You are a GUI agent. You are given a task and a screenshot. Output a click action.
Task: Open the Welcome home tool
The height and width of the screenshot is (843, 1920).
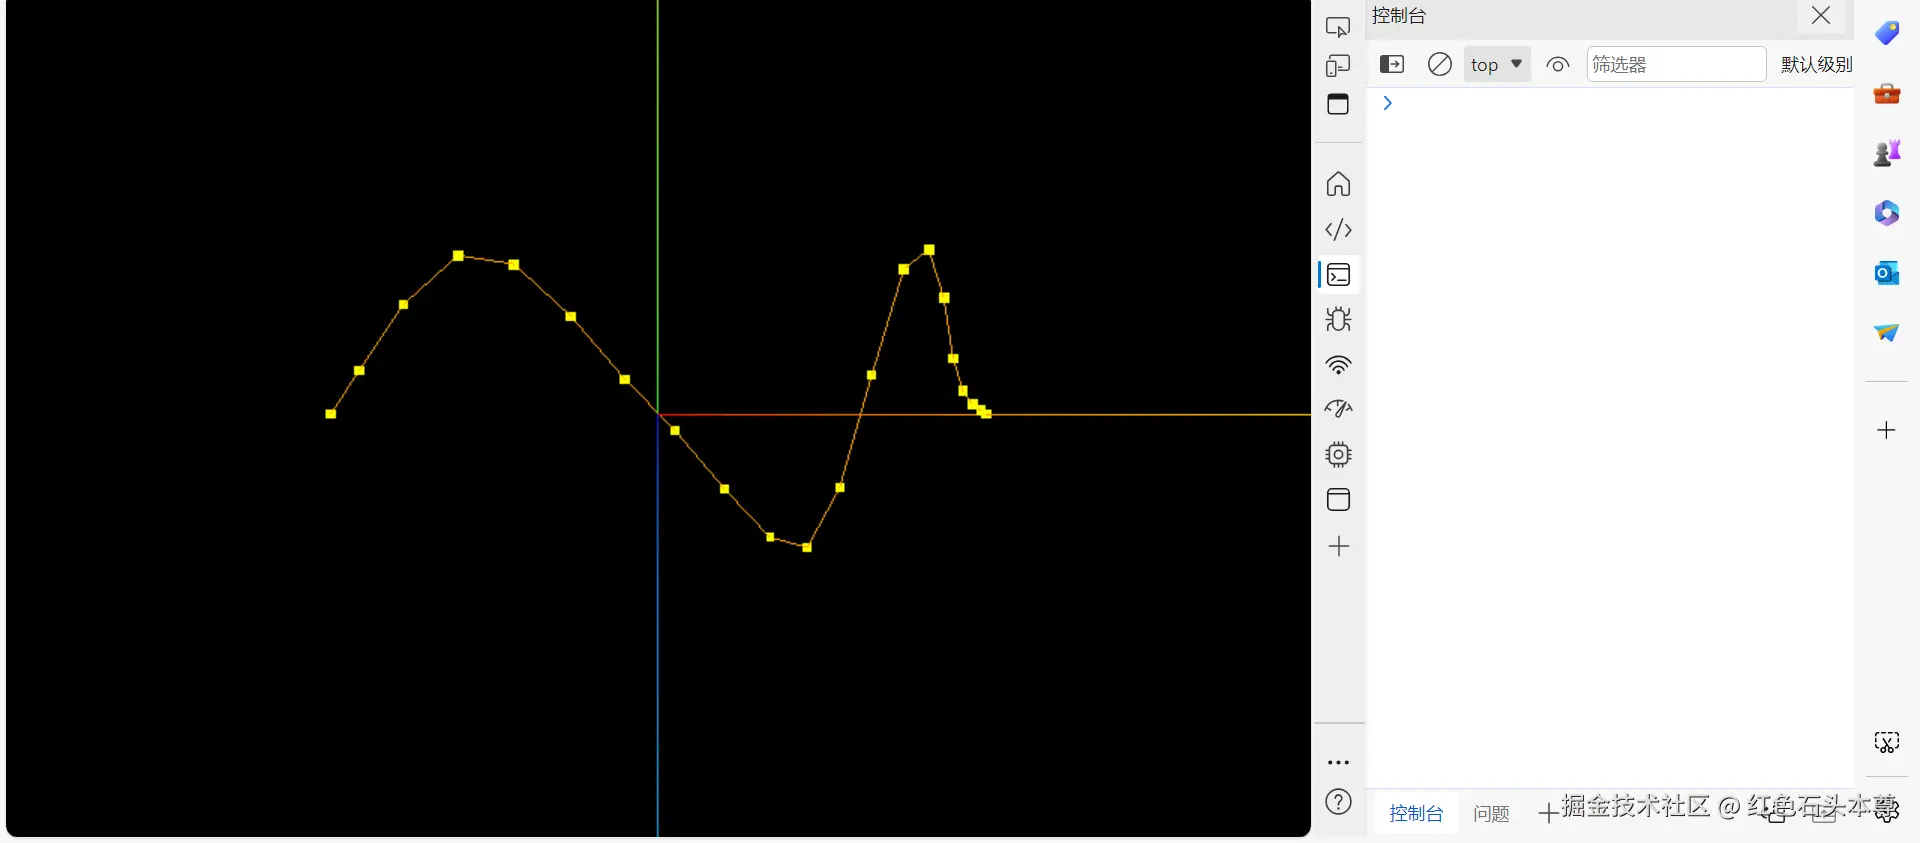(x=1338, y=184)
